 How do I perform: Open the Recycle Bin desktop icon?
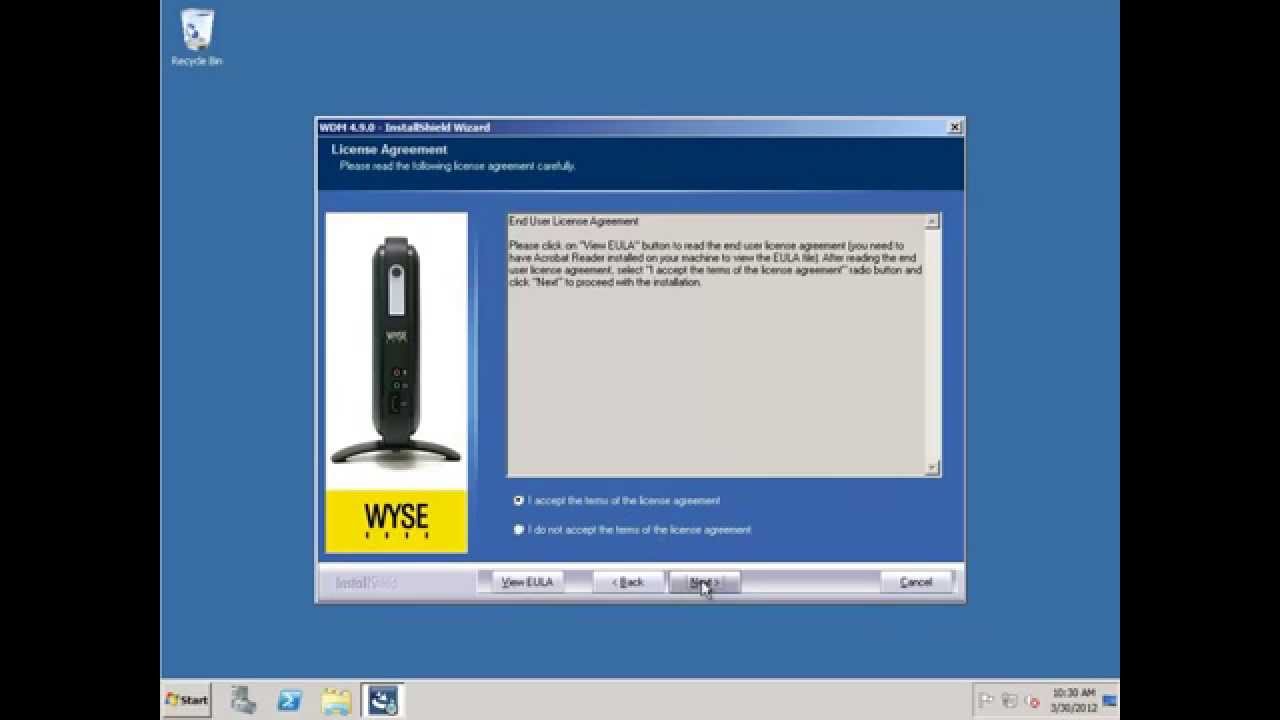click(x=197, y=38)
